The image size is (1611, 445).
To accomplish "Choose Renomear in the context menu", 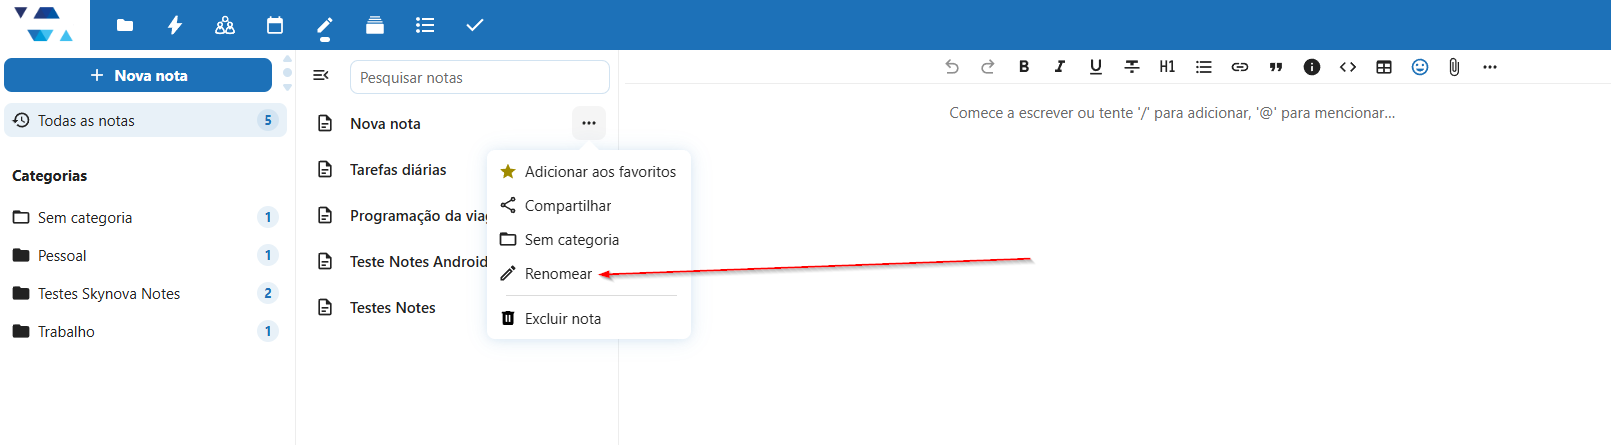I will 558,274.
